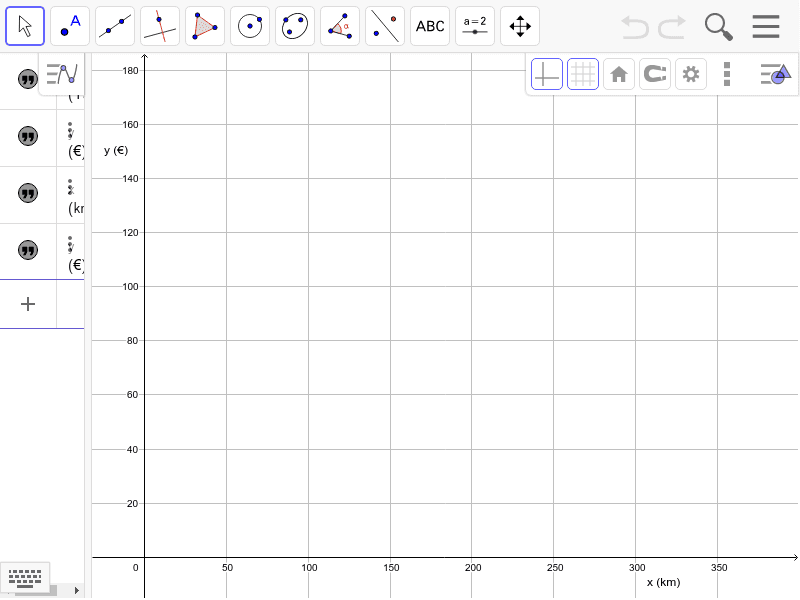The height and width of the screenshot is (600, 800).
Task: Open the point capturing magnet options
Action: click(655, 74)
